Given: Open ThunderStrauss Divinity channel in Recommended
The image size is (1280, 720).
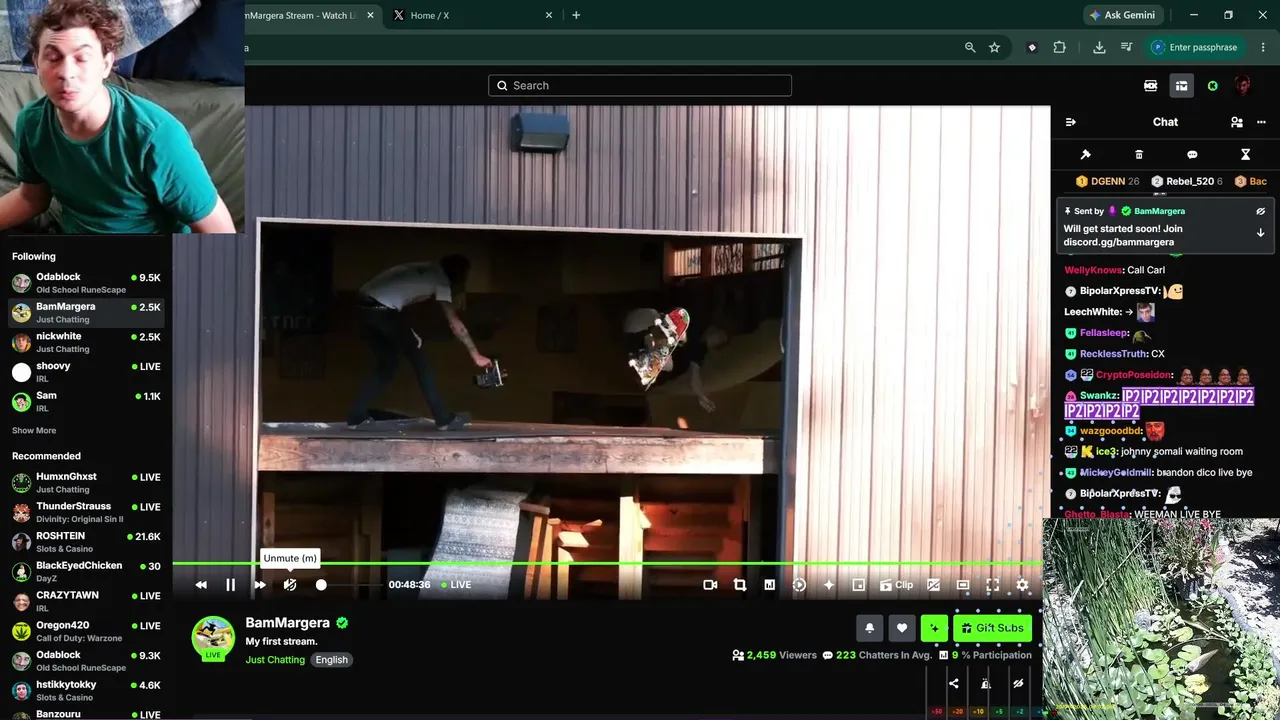Looking at the screenshot, I should (86, 512).
